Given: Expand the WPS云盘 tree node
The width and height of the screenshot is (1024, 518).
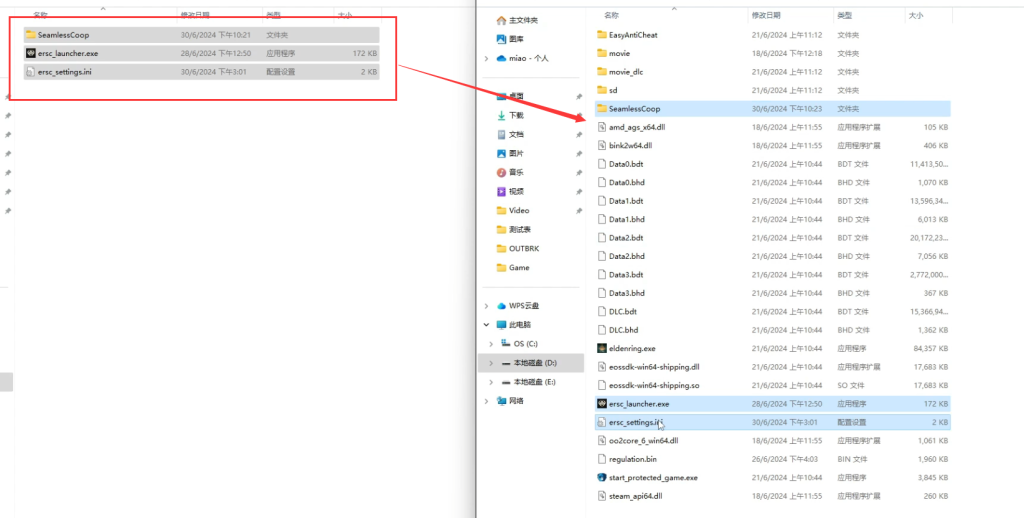Looking at the screenshot, I should (x=487, y=306).
